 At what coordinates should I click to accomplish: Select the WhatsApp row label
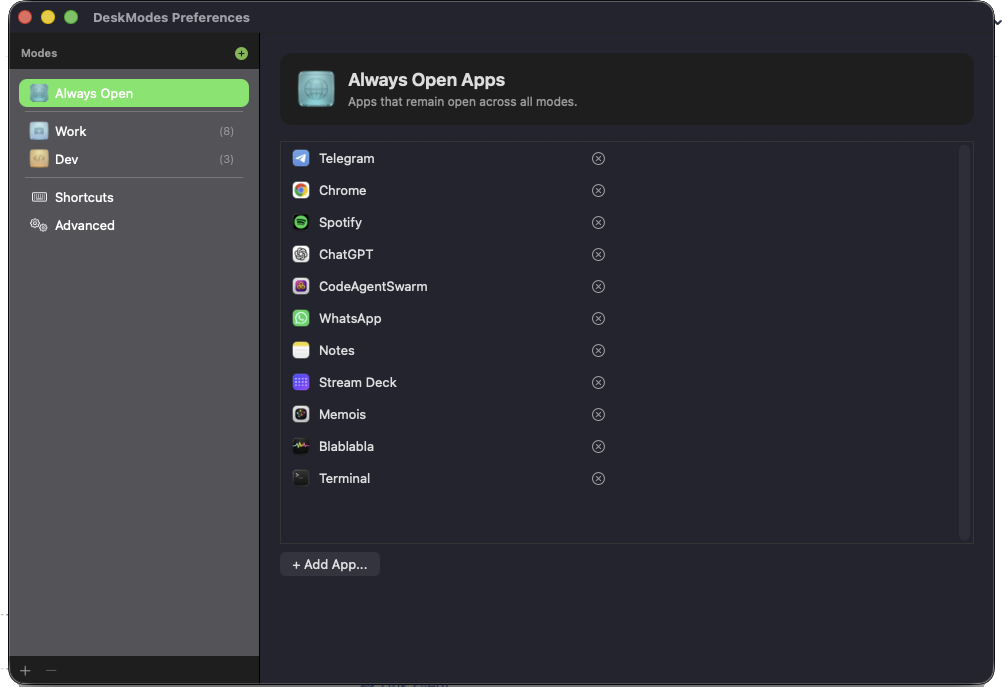[350, 318]
